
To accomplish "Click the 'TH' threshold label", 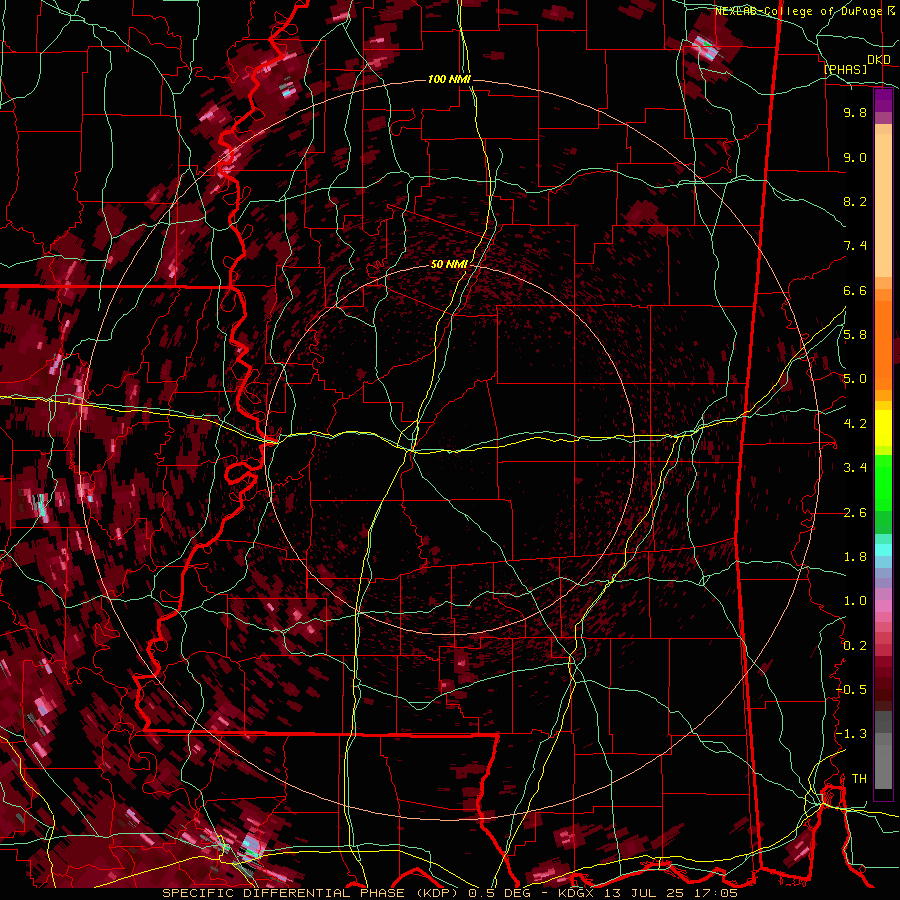I will [x=859, y=779].
